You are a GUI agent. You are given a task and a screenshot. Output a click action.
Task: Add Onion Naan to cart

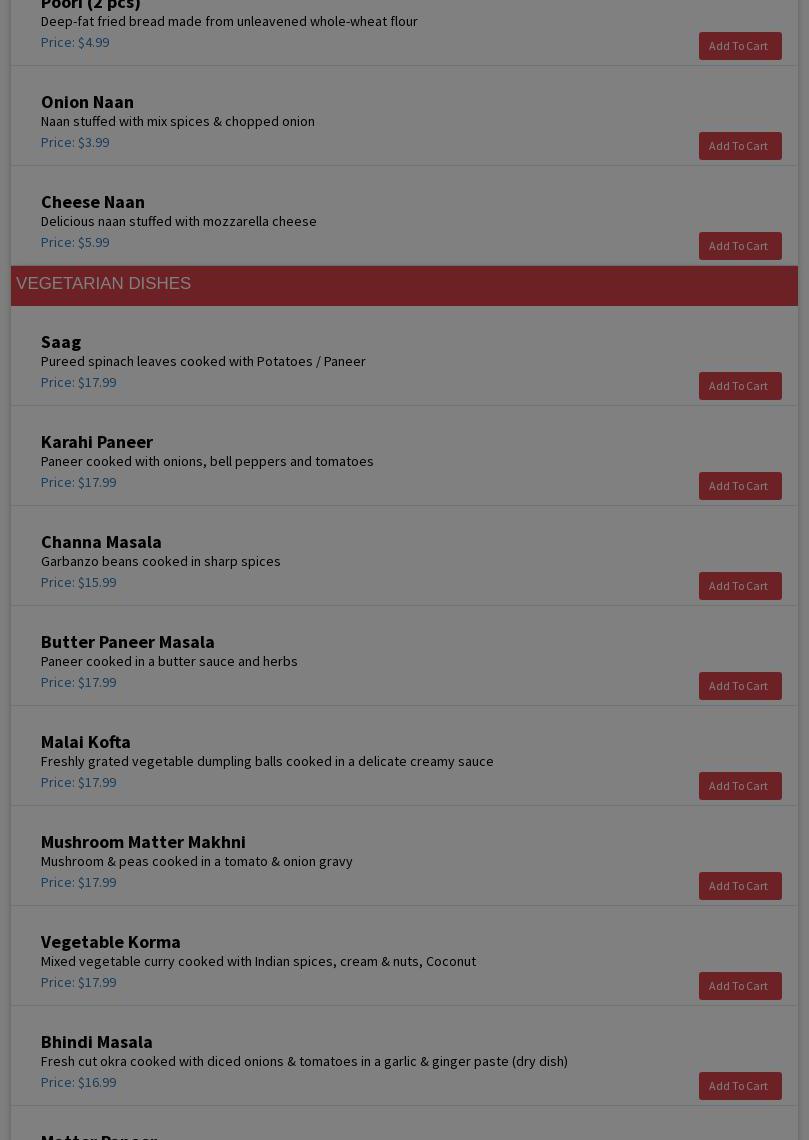tap(739, 146)
